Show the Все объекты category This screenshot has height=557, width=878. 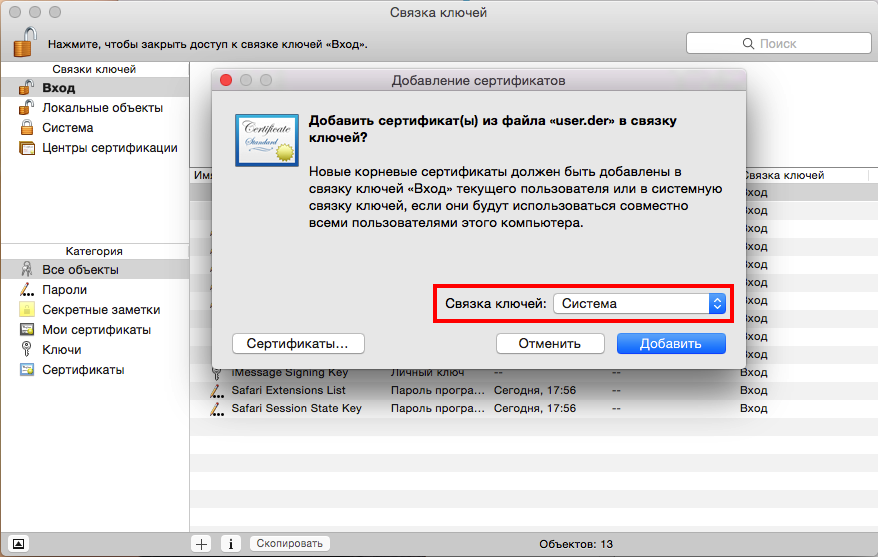(95, 269)
